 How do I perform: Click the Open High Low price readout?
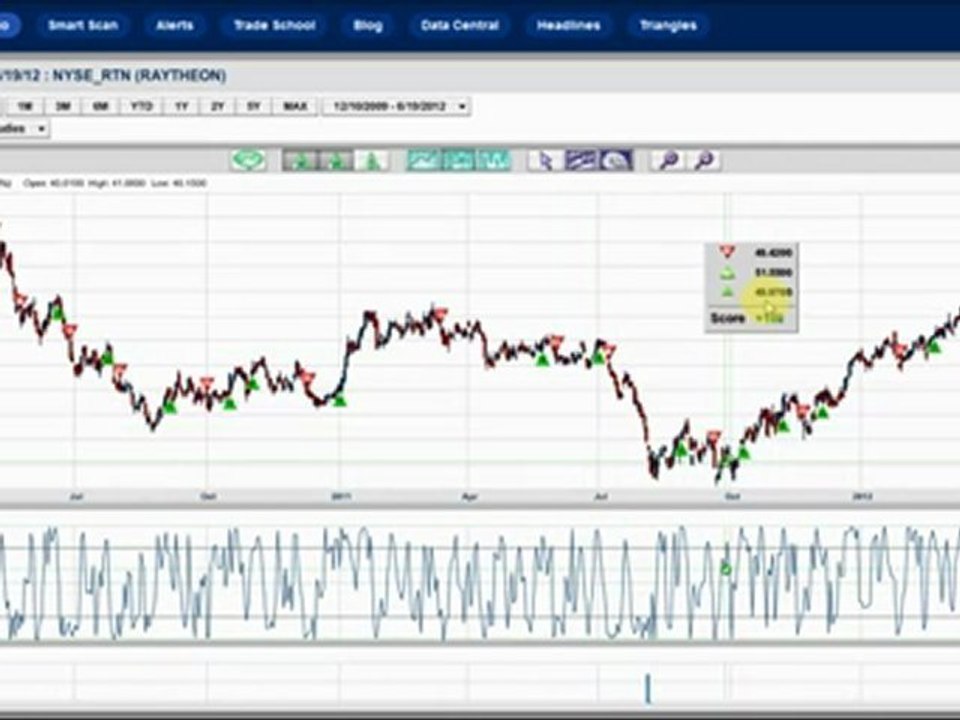tap(115, 183)
